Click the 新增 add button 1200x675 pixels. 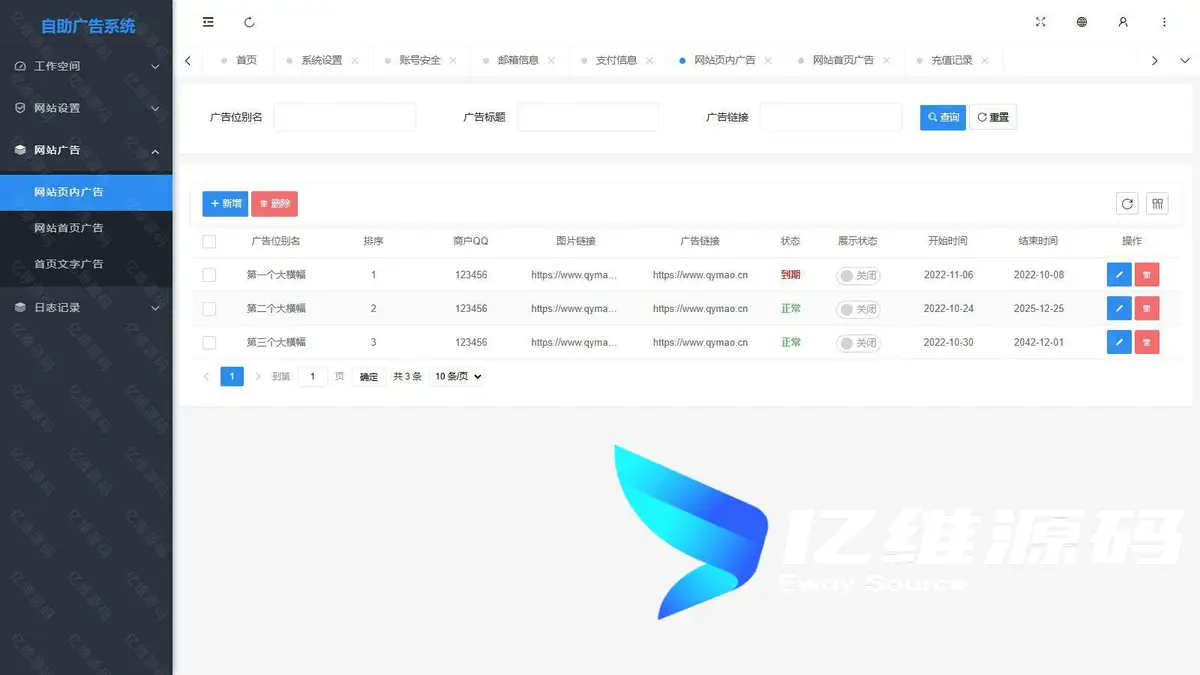(x=225, y=204)
